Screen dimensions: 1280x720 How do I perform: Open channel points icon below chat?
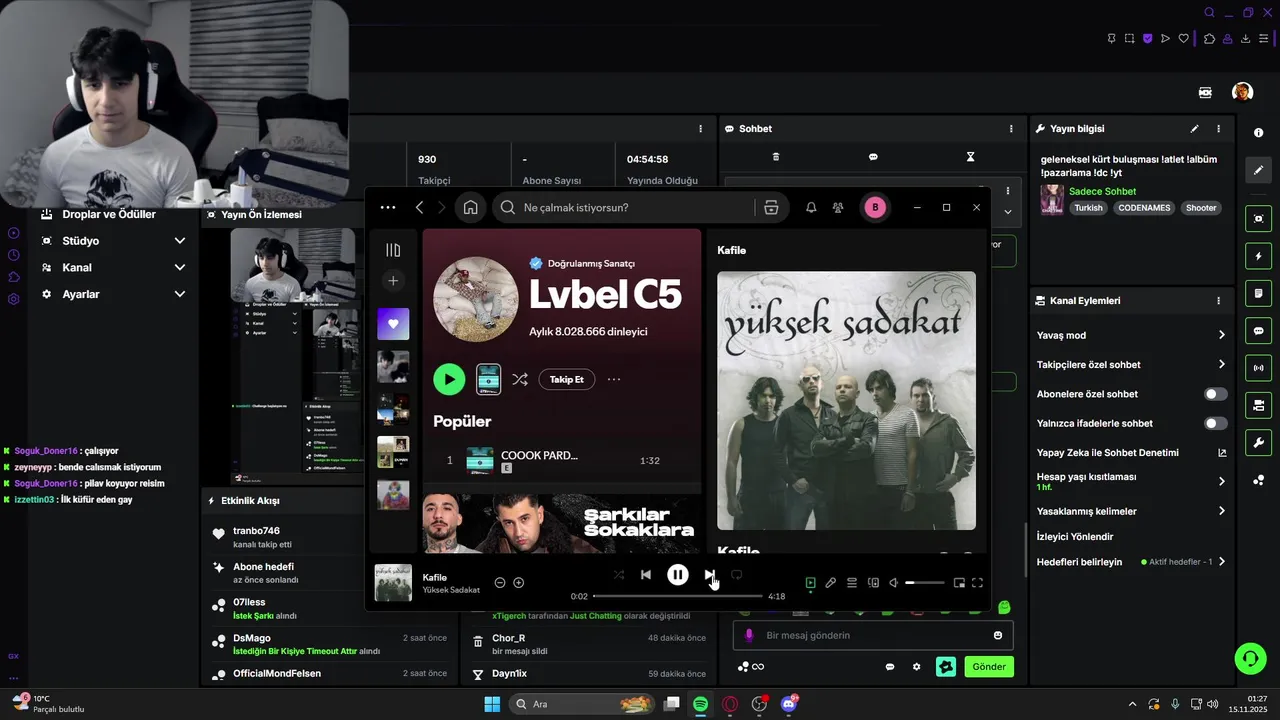click(x=743, y=667)
